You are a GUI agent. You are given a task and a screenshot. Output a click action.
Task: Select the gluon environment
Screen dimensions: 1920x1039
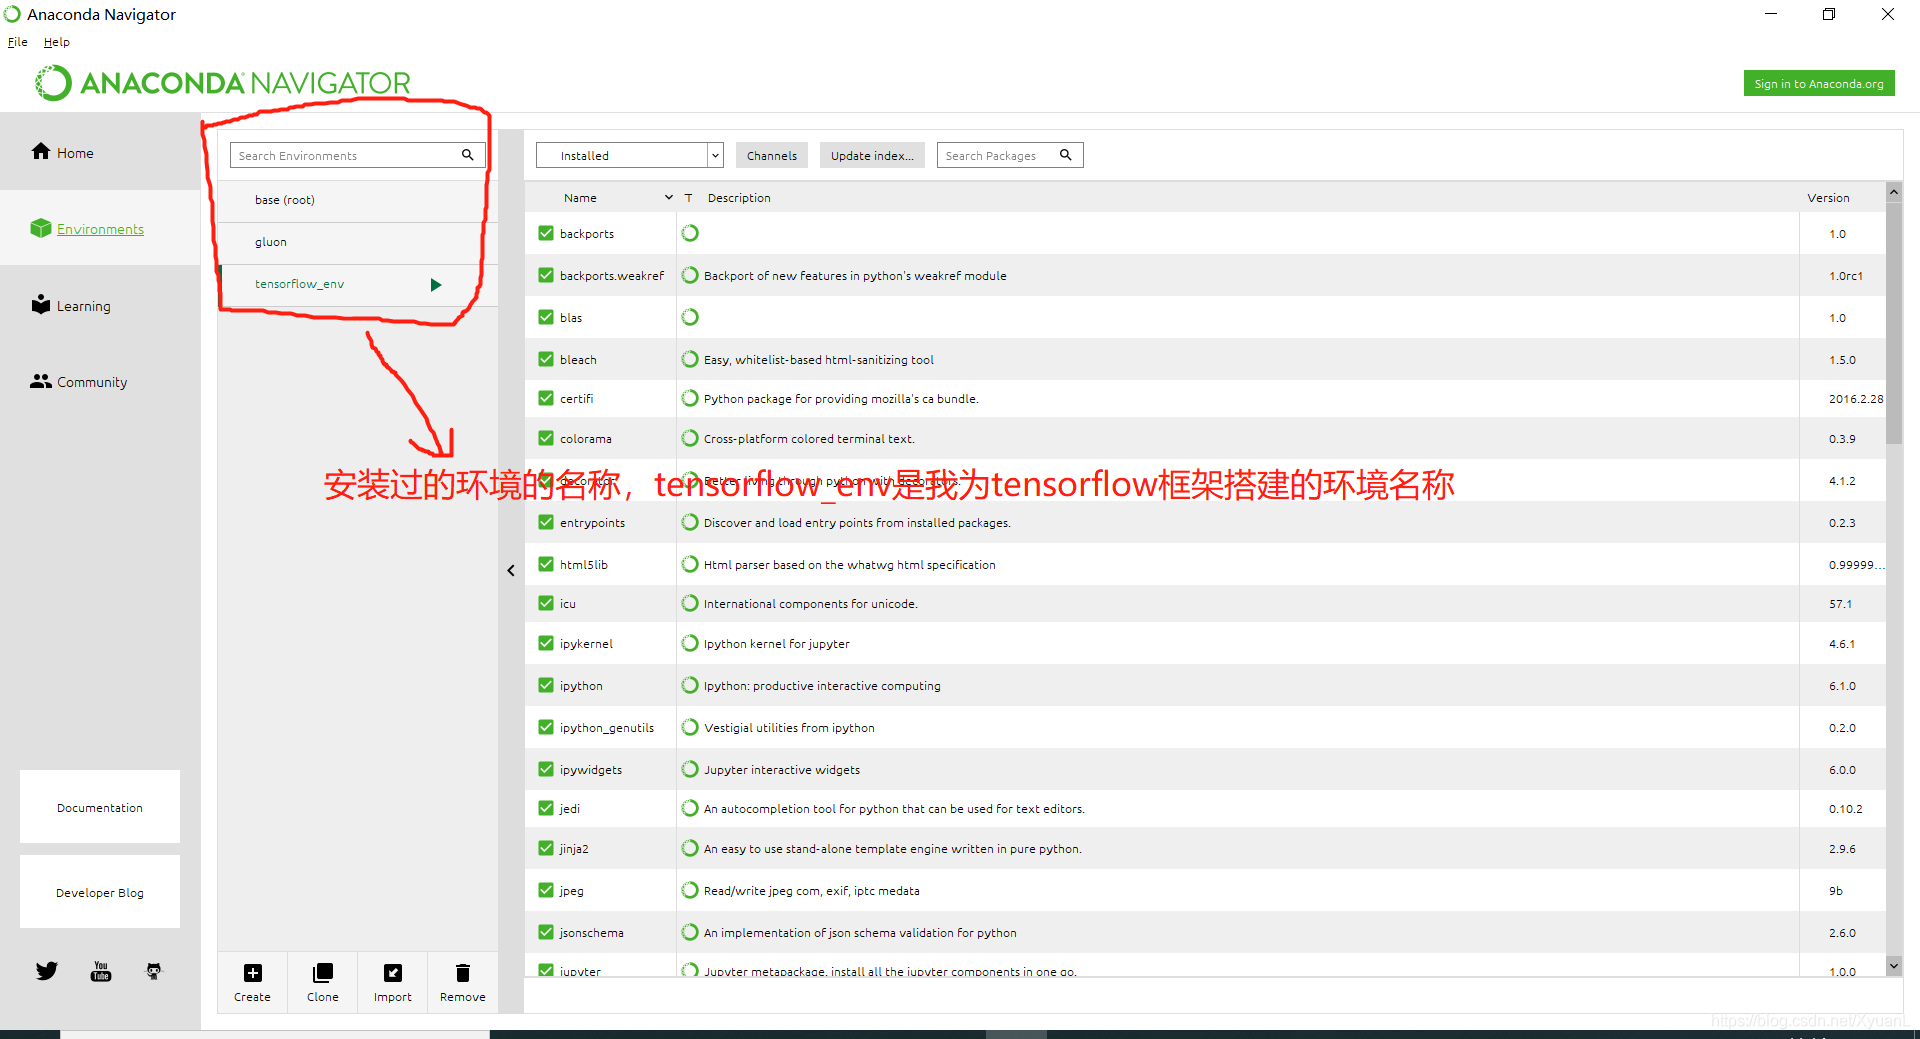pyautogui.click(x=358, y=242)
